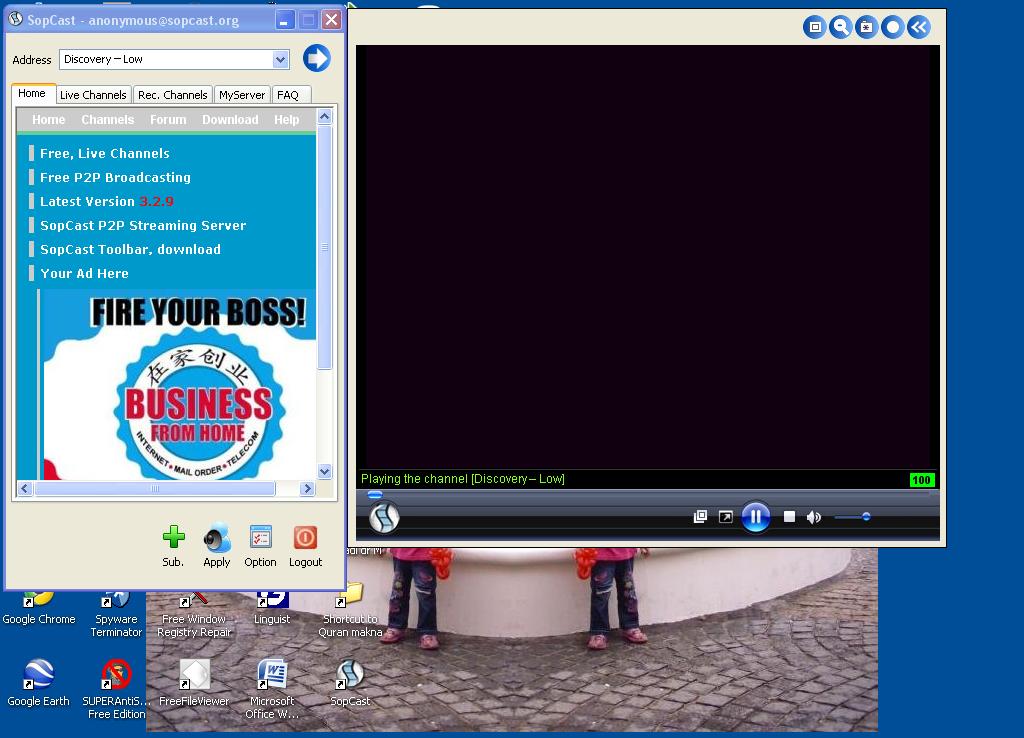This screenshot has width=1024, height=738.
Task: Click Channels in the page navigation bar
Action: click(107, 120)
